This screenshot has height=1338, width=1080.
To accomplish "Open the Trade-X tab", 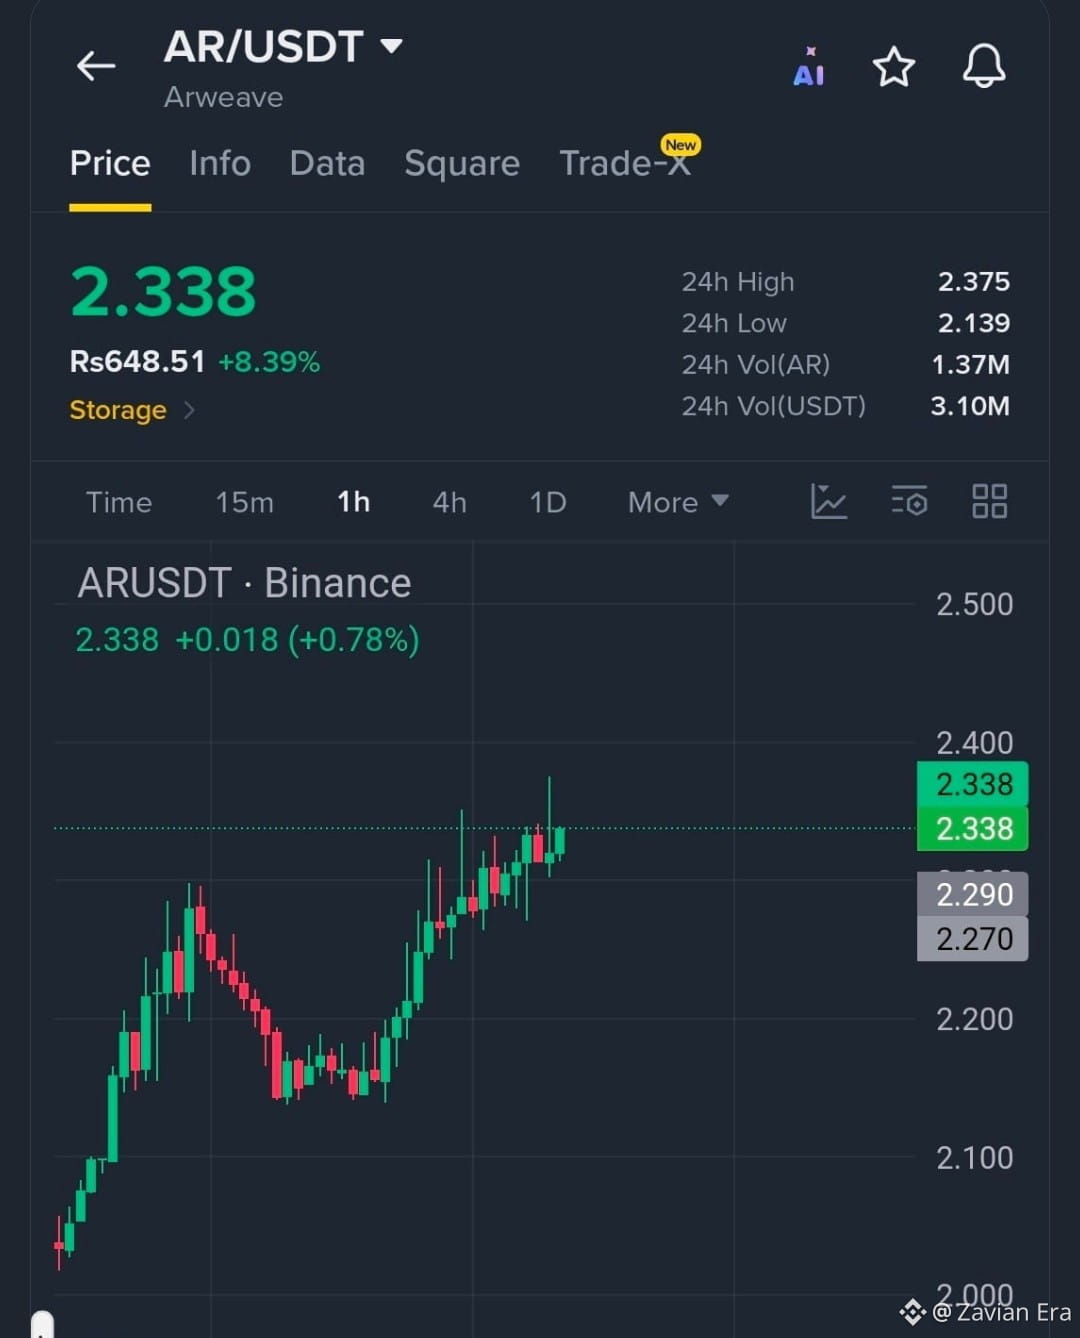I will pos(625,163).
